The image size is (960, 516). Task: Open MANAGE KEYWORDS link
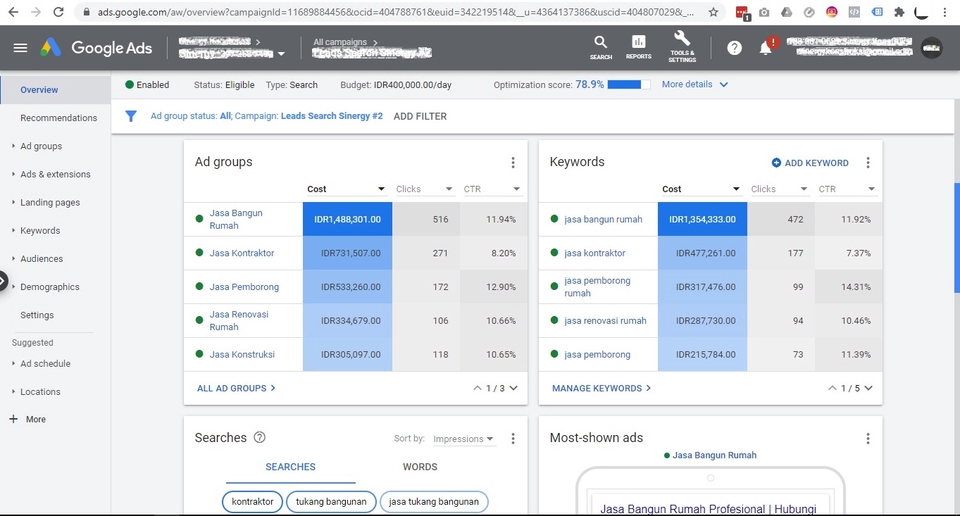(x=601, y=388)
